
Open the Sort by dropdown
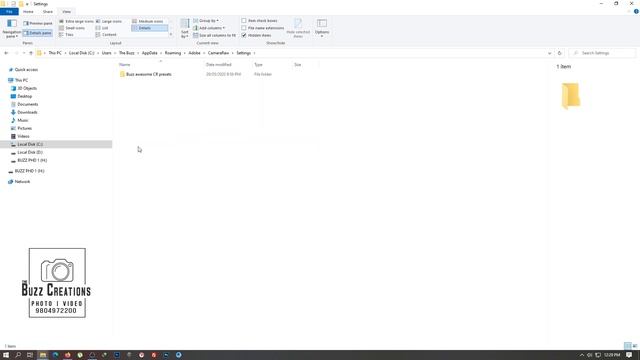click(185, 29)
